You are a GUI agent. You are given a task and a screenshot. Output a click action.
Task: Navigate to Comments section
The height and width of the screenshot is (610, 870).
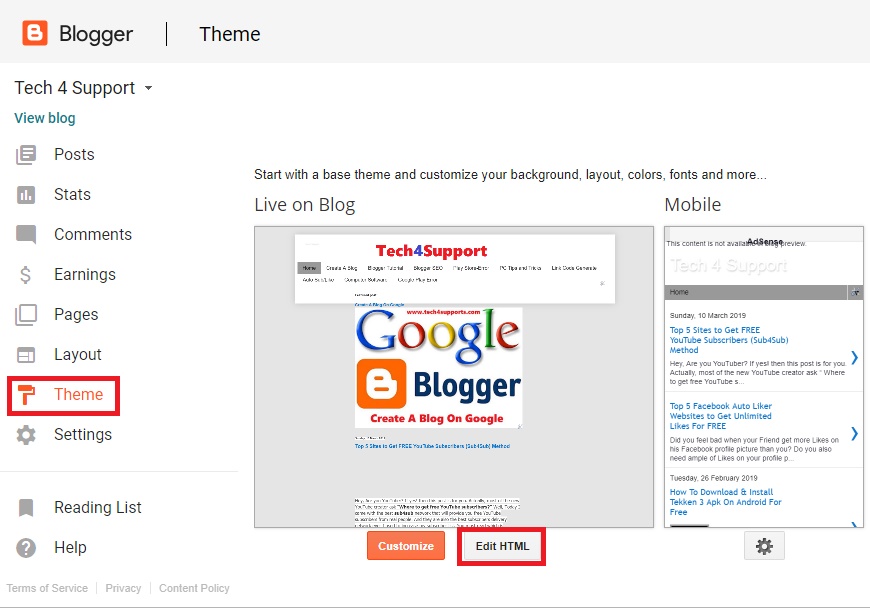[93, 234]
